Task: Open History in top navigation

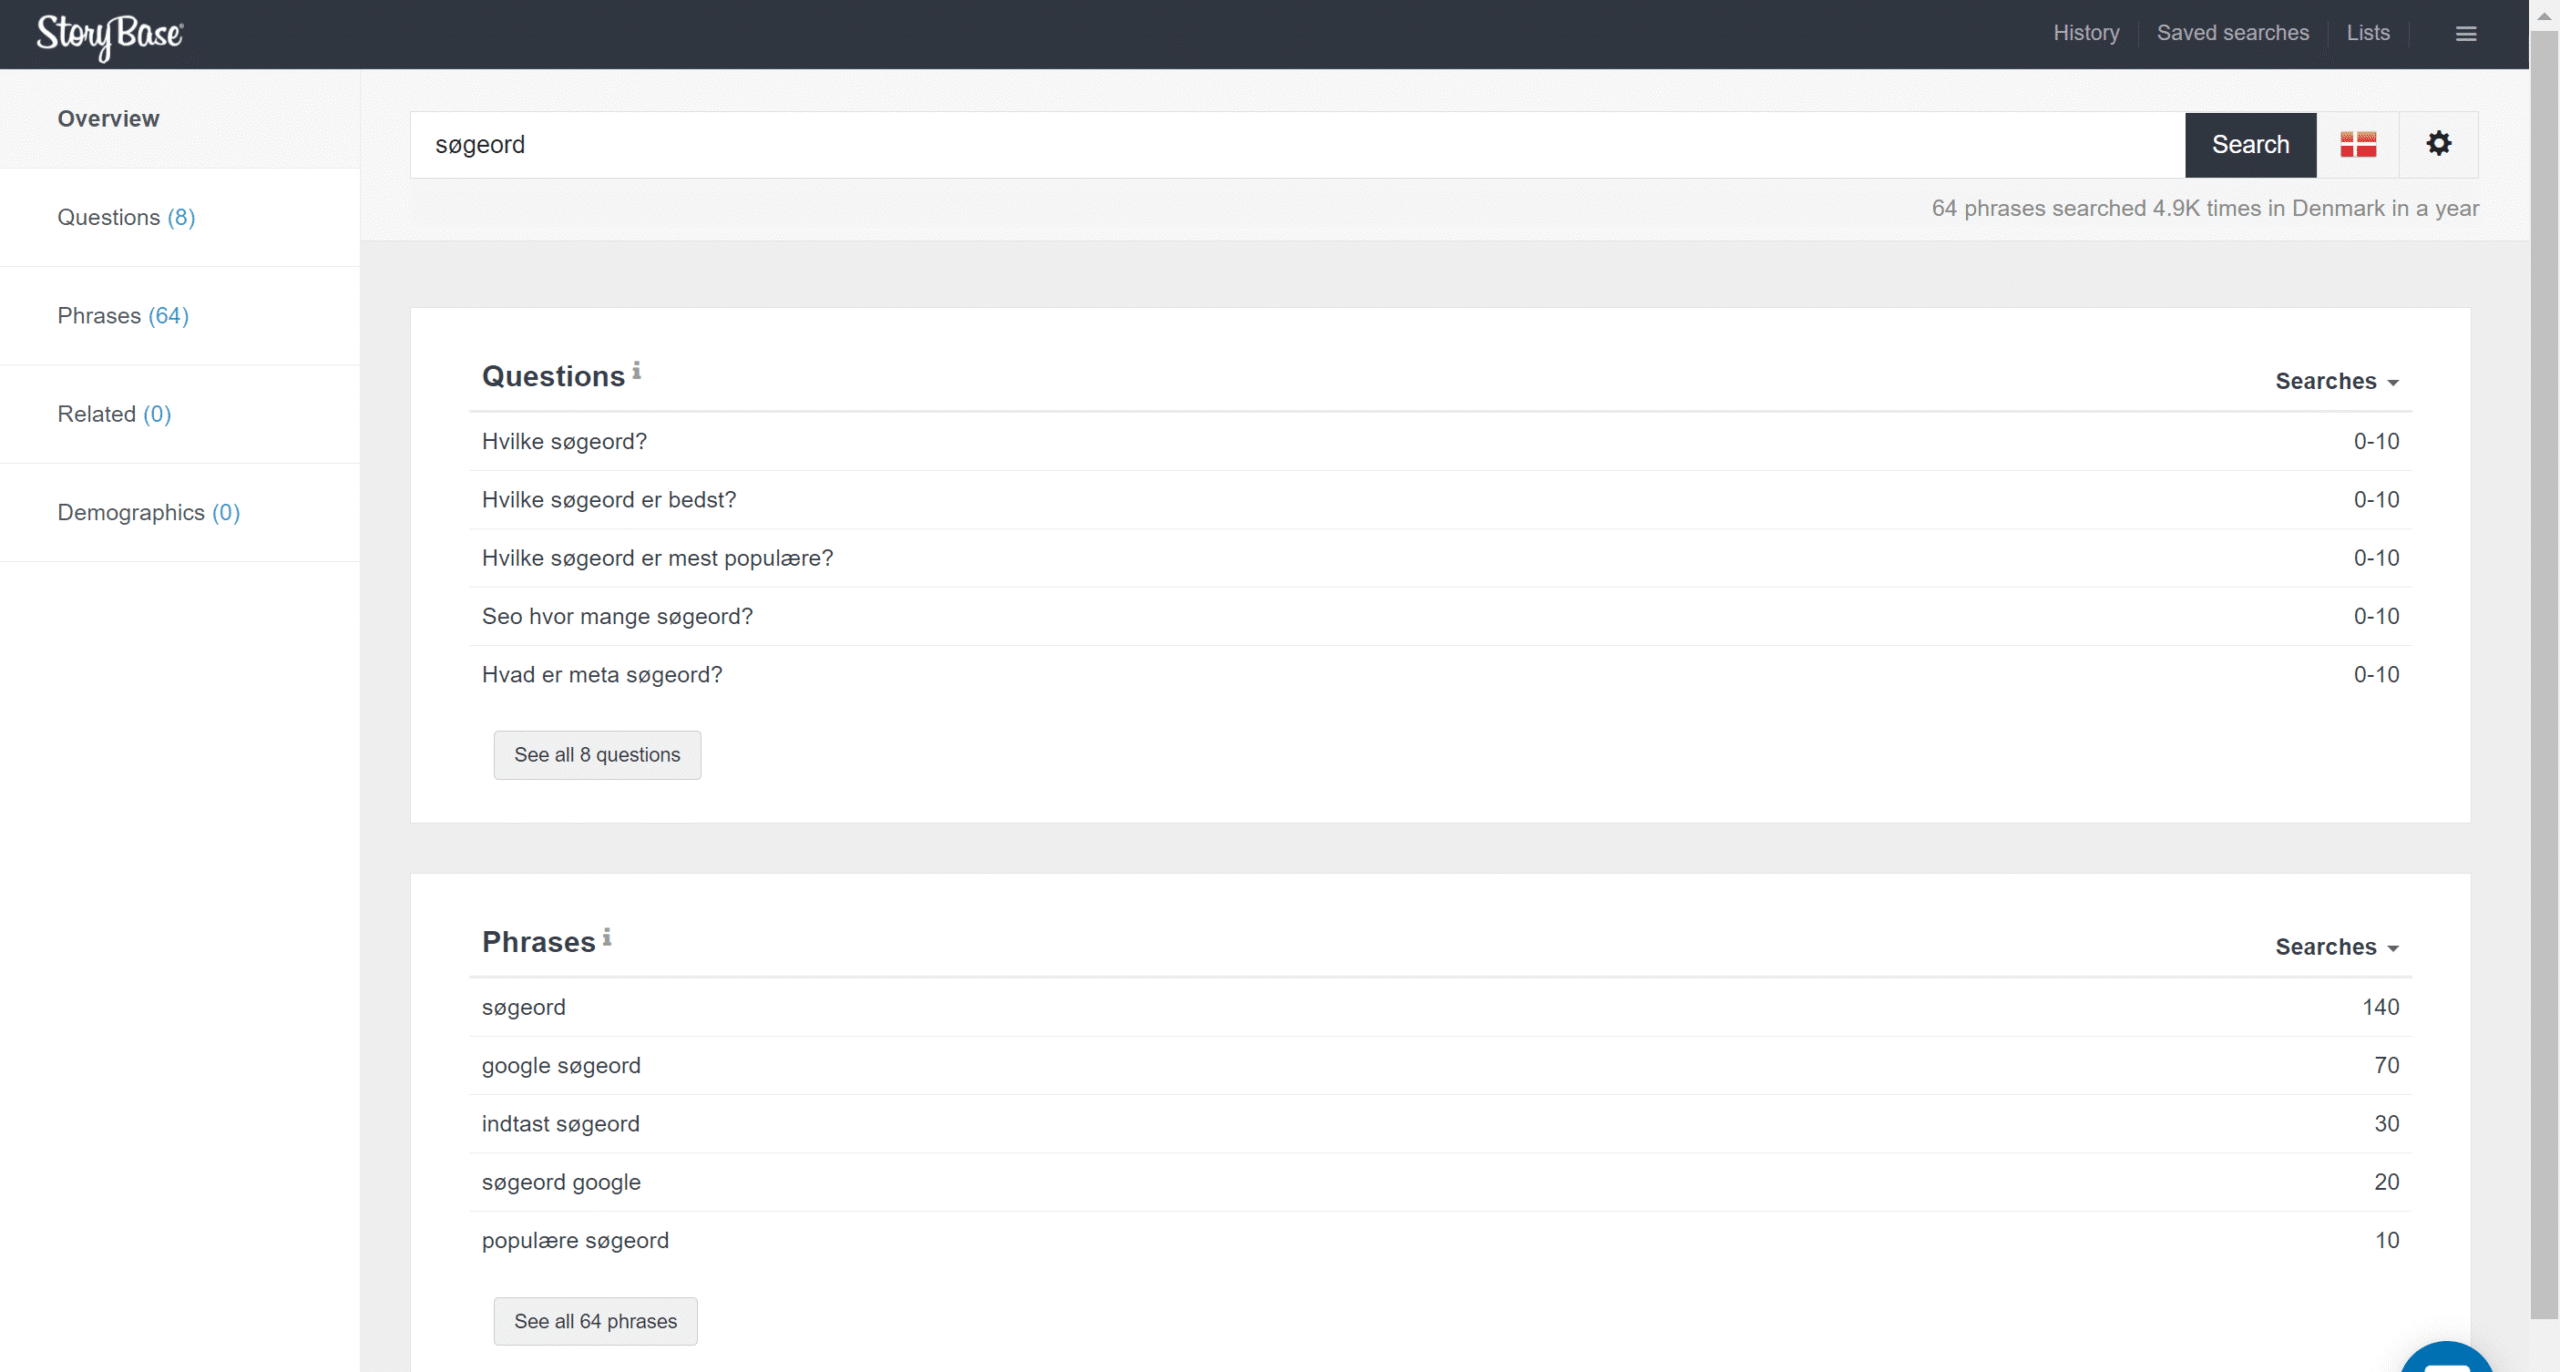Action: (2086, 33)
